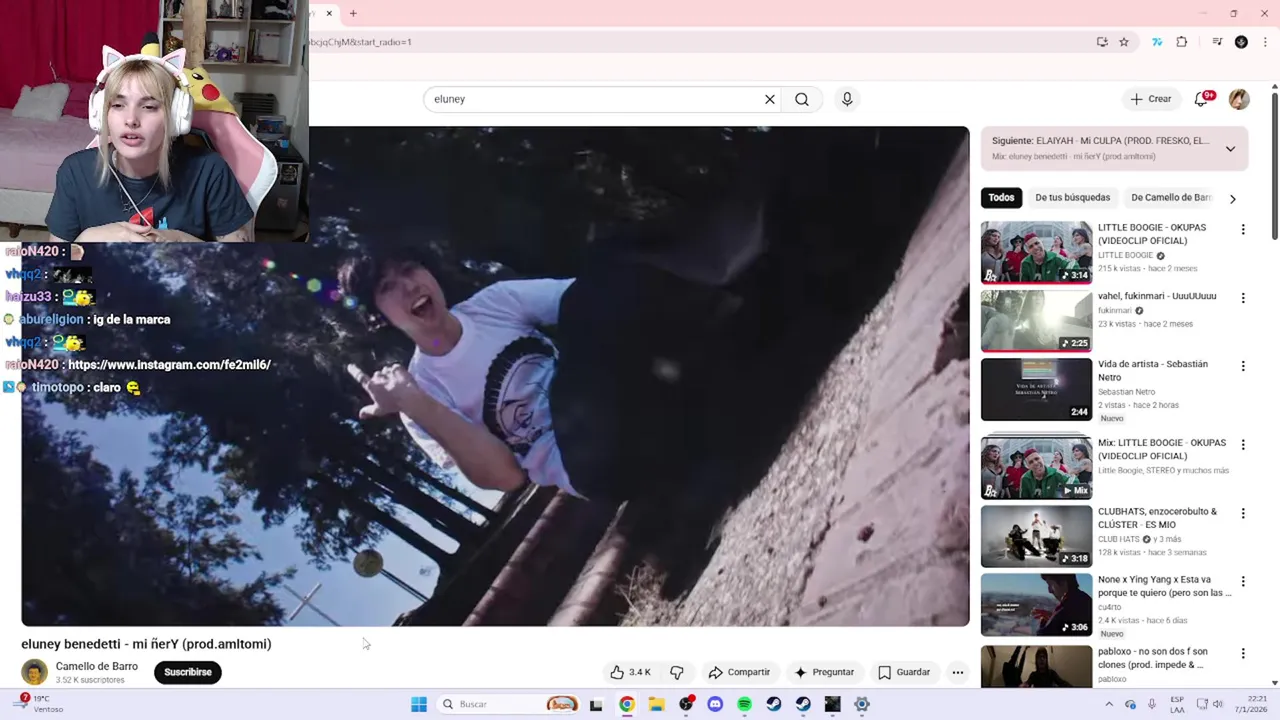Open options for pabloxo video
The image size is (1280, 720).
click(1243, 654)
